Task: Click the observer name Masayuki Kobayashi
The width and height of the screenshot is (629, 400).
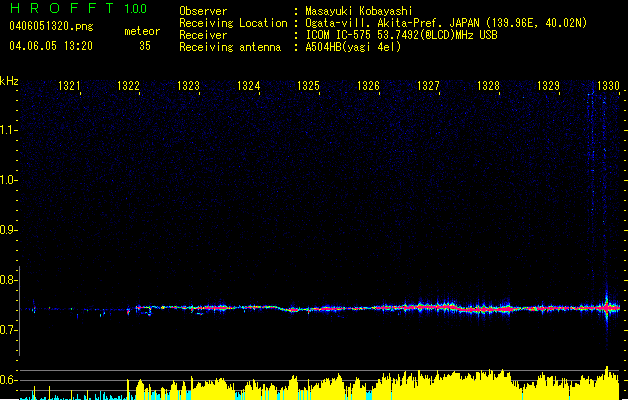Action: click(359, 11)
